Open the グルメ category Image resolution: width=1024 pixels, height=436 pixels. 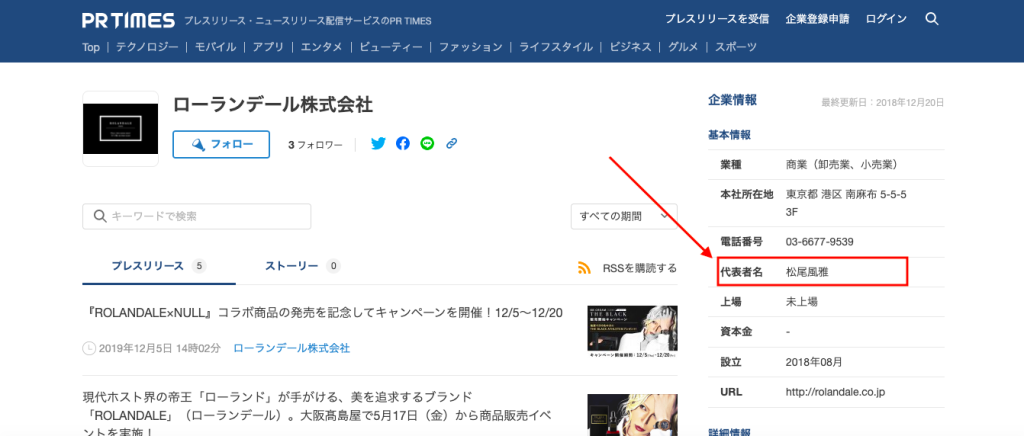[683, 47]
